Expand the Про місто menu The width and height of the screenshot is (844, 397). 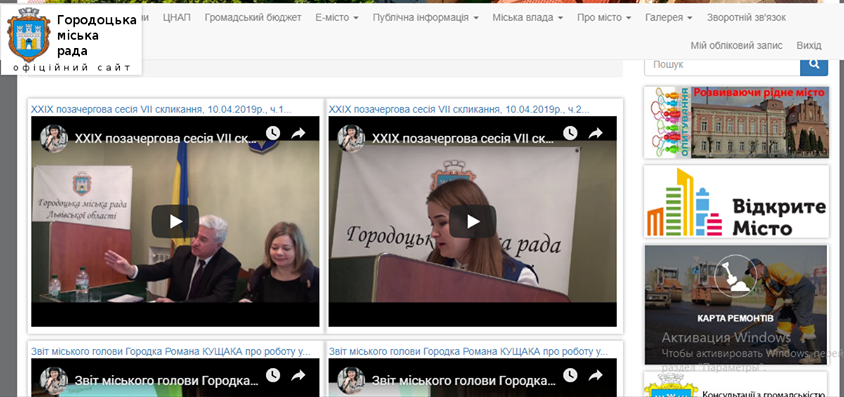tap(604, 18)
